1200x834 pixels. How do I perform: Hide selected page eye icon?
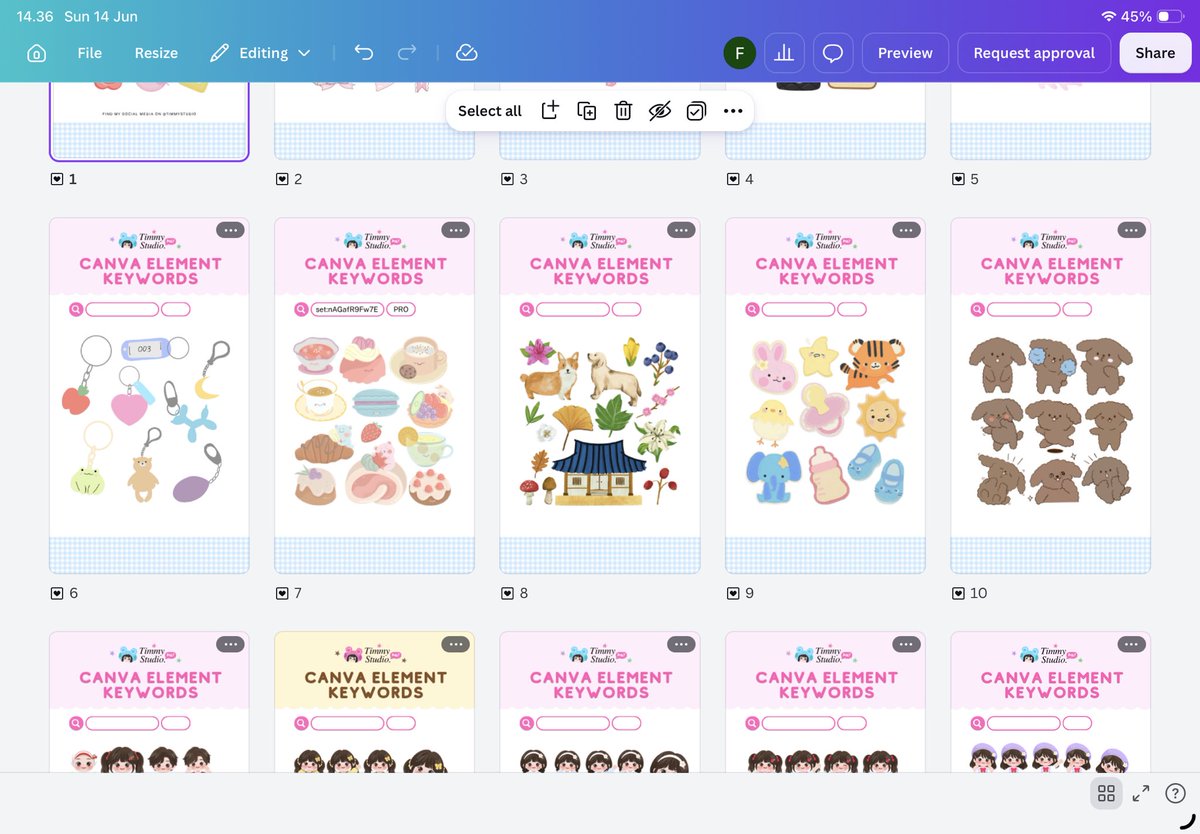(x=659, y=111)
